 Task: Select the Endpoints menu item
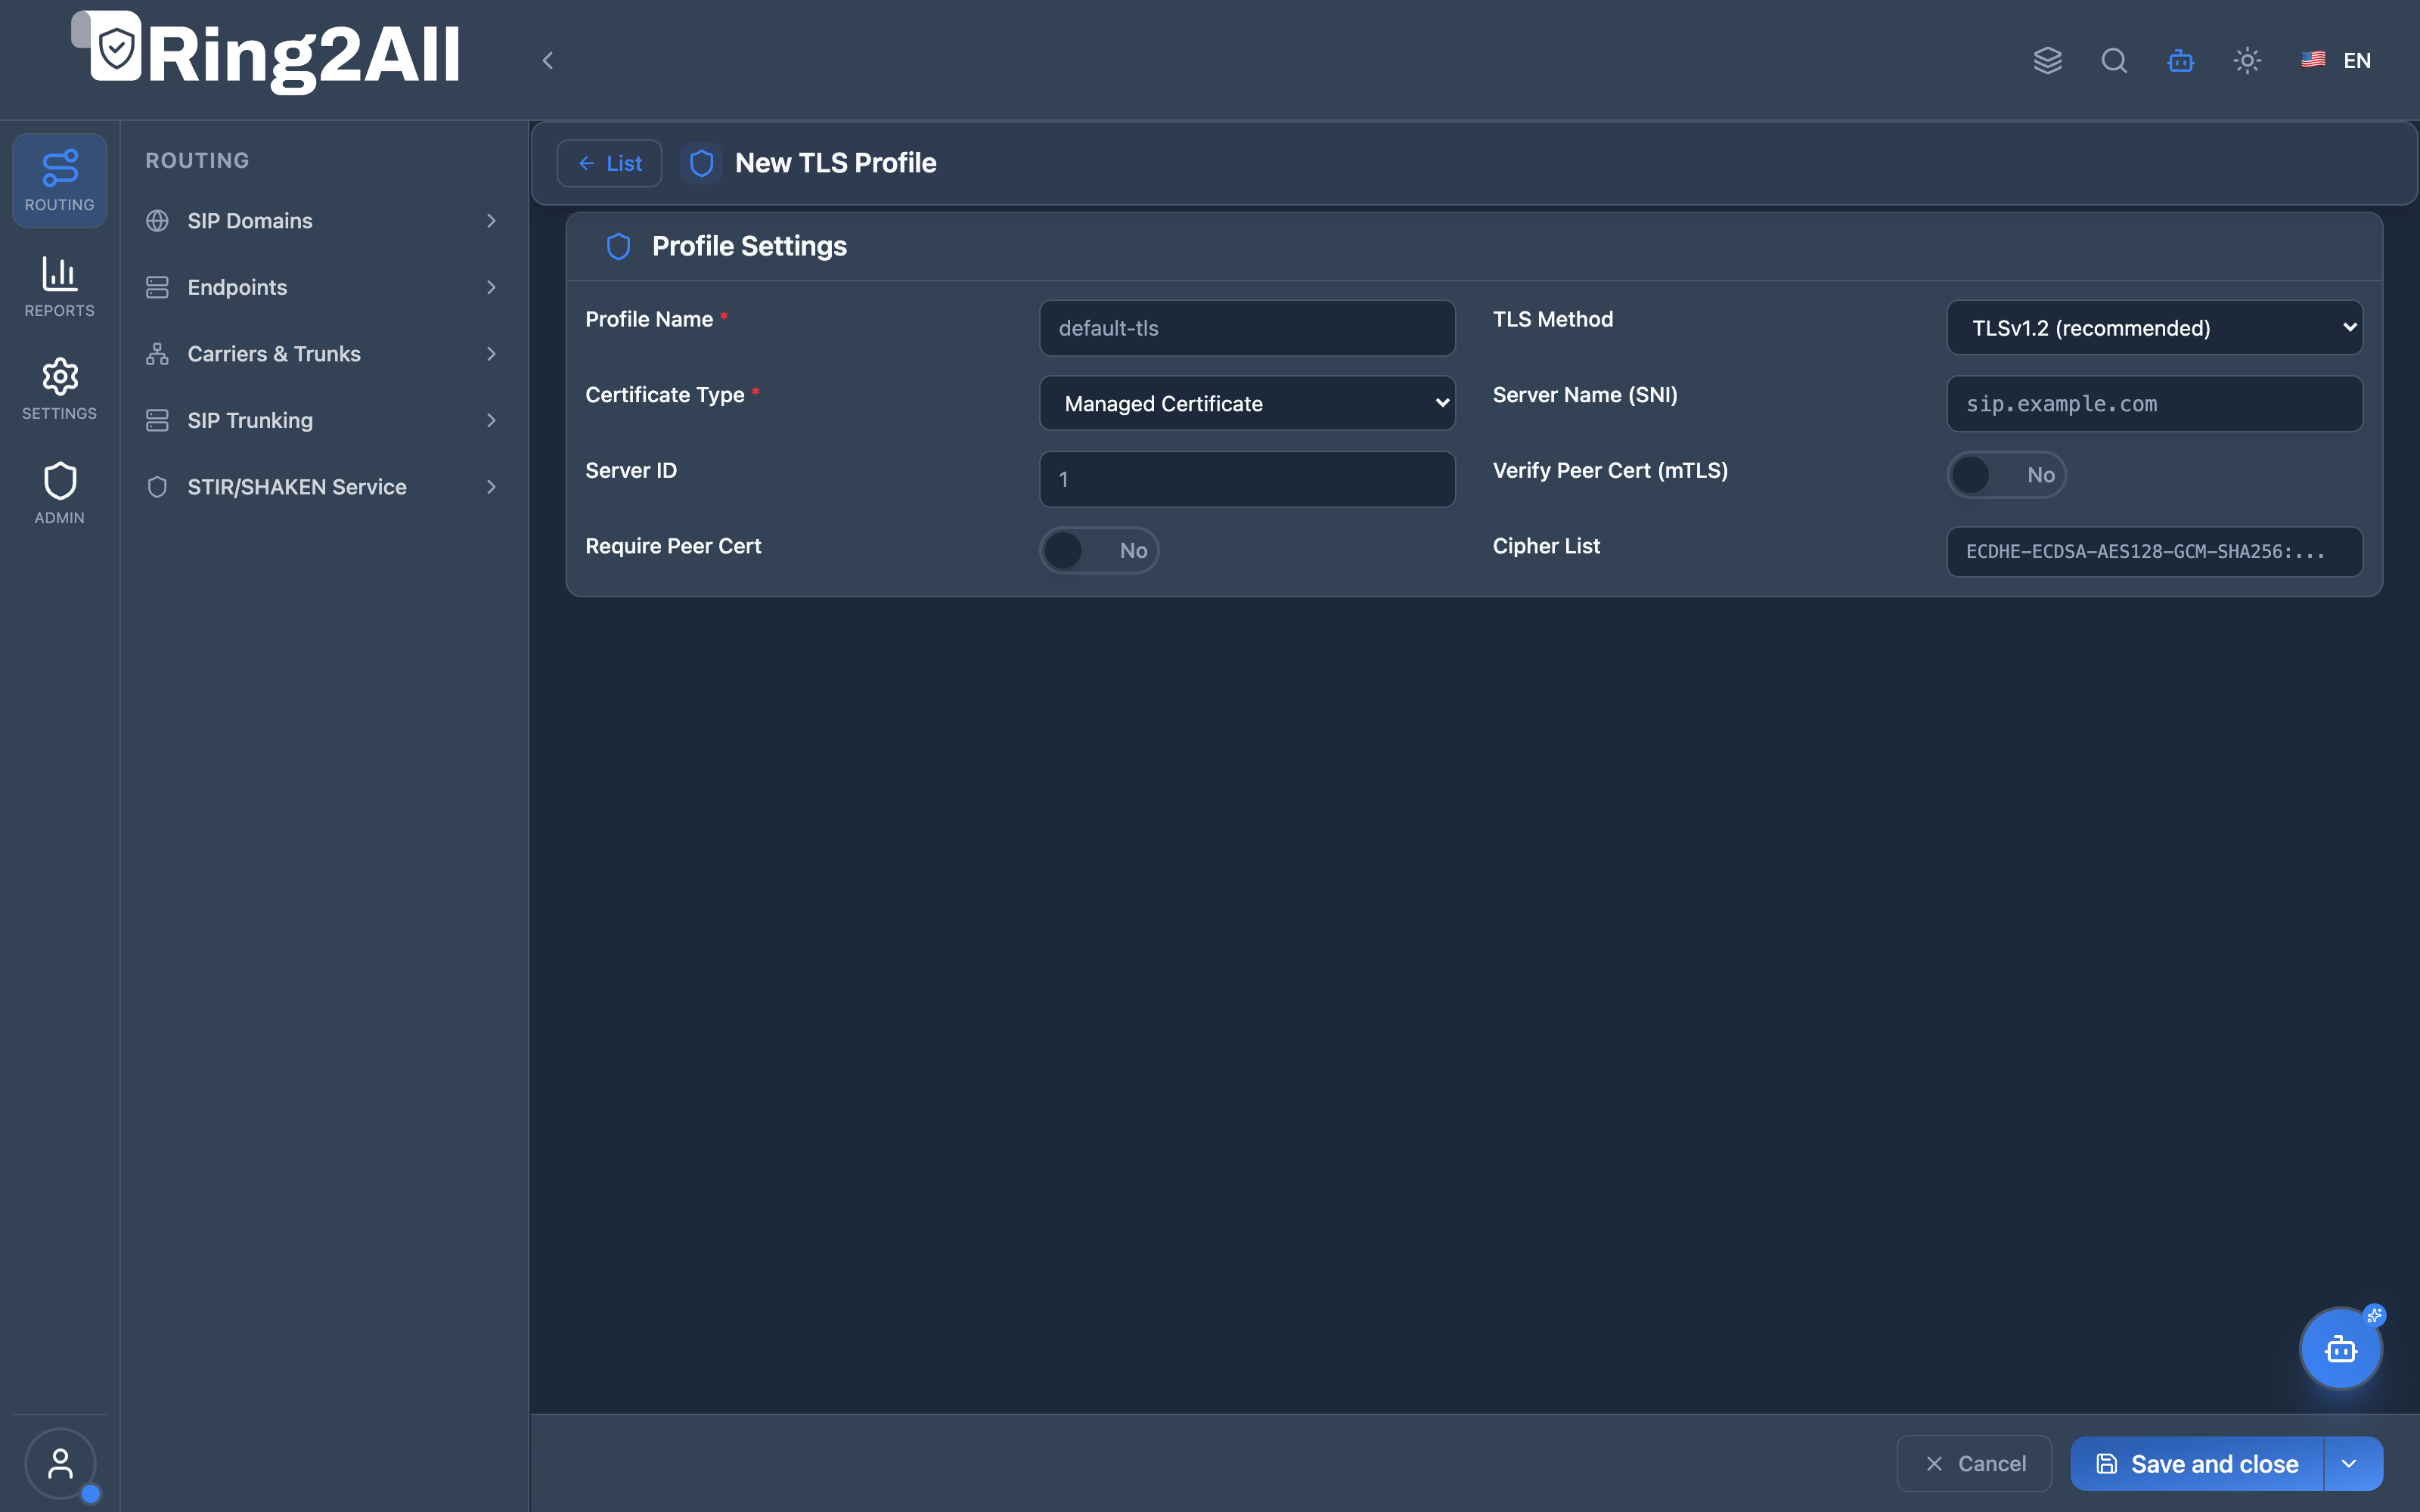pos(322,287)
